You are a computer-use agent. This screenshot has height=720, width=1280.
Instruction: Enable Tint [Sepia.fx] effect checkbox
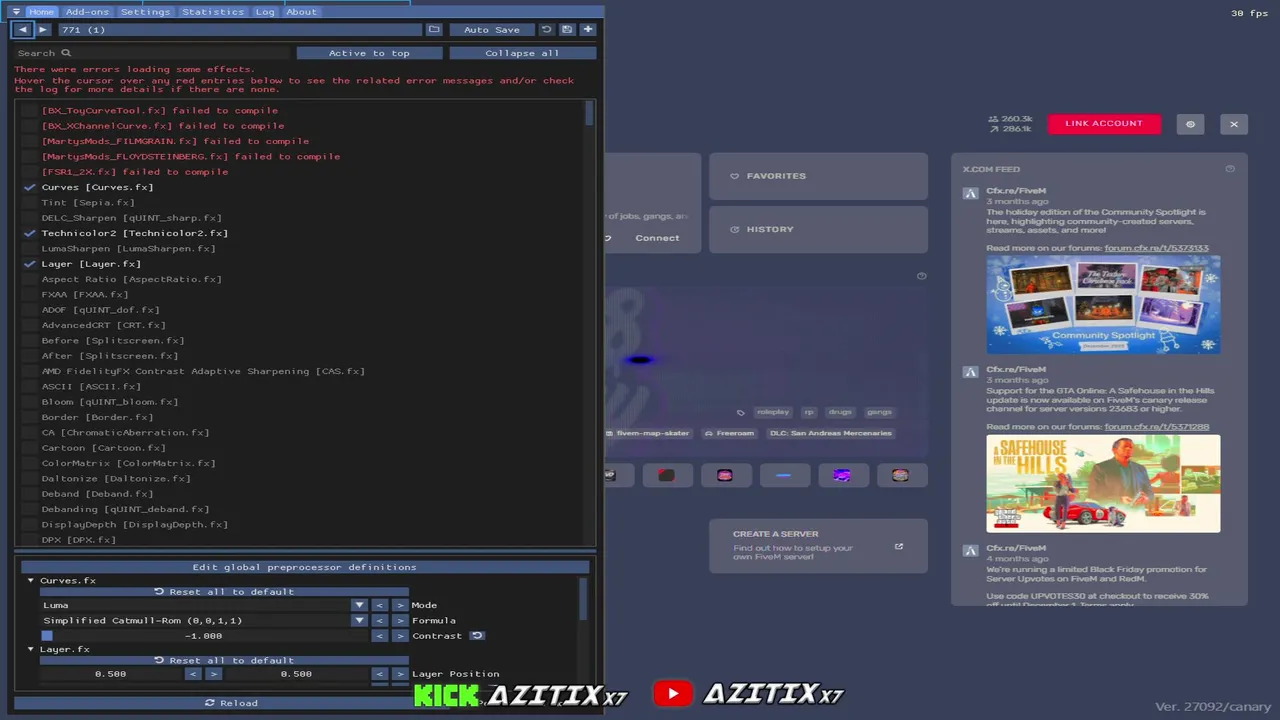coord(30,203)
